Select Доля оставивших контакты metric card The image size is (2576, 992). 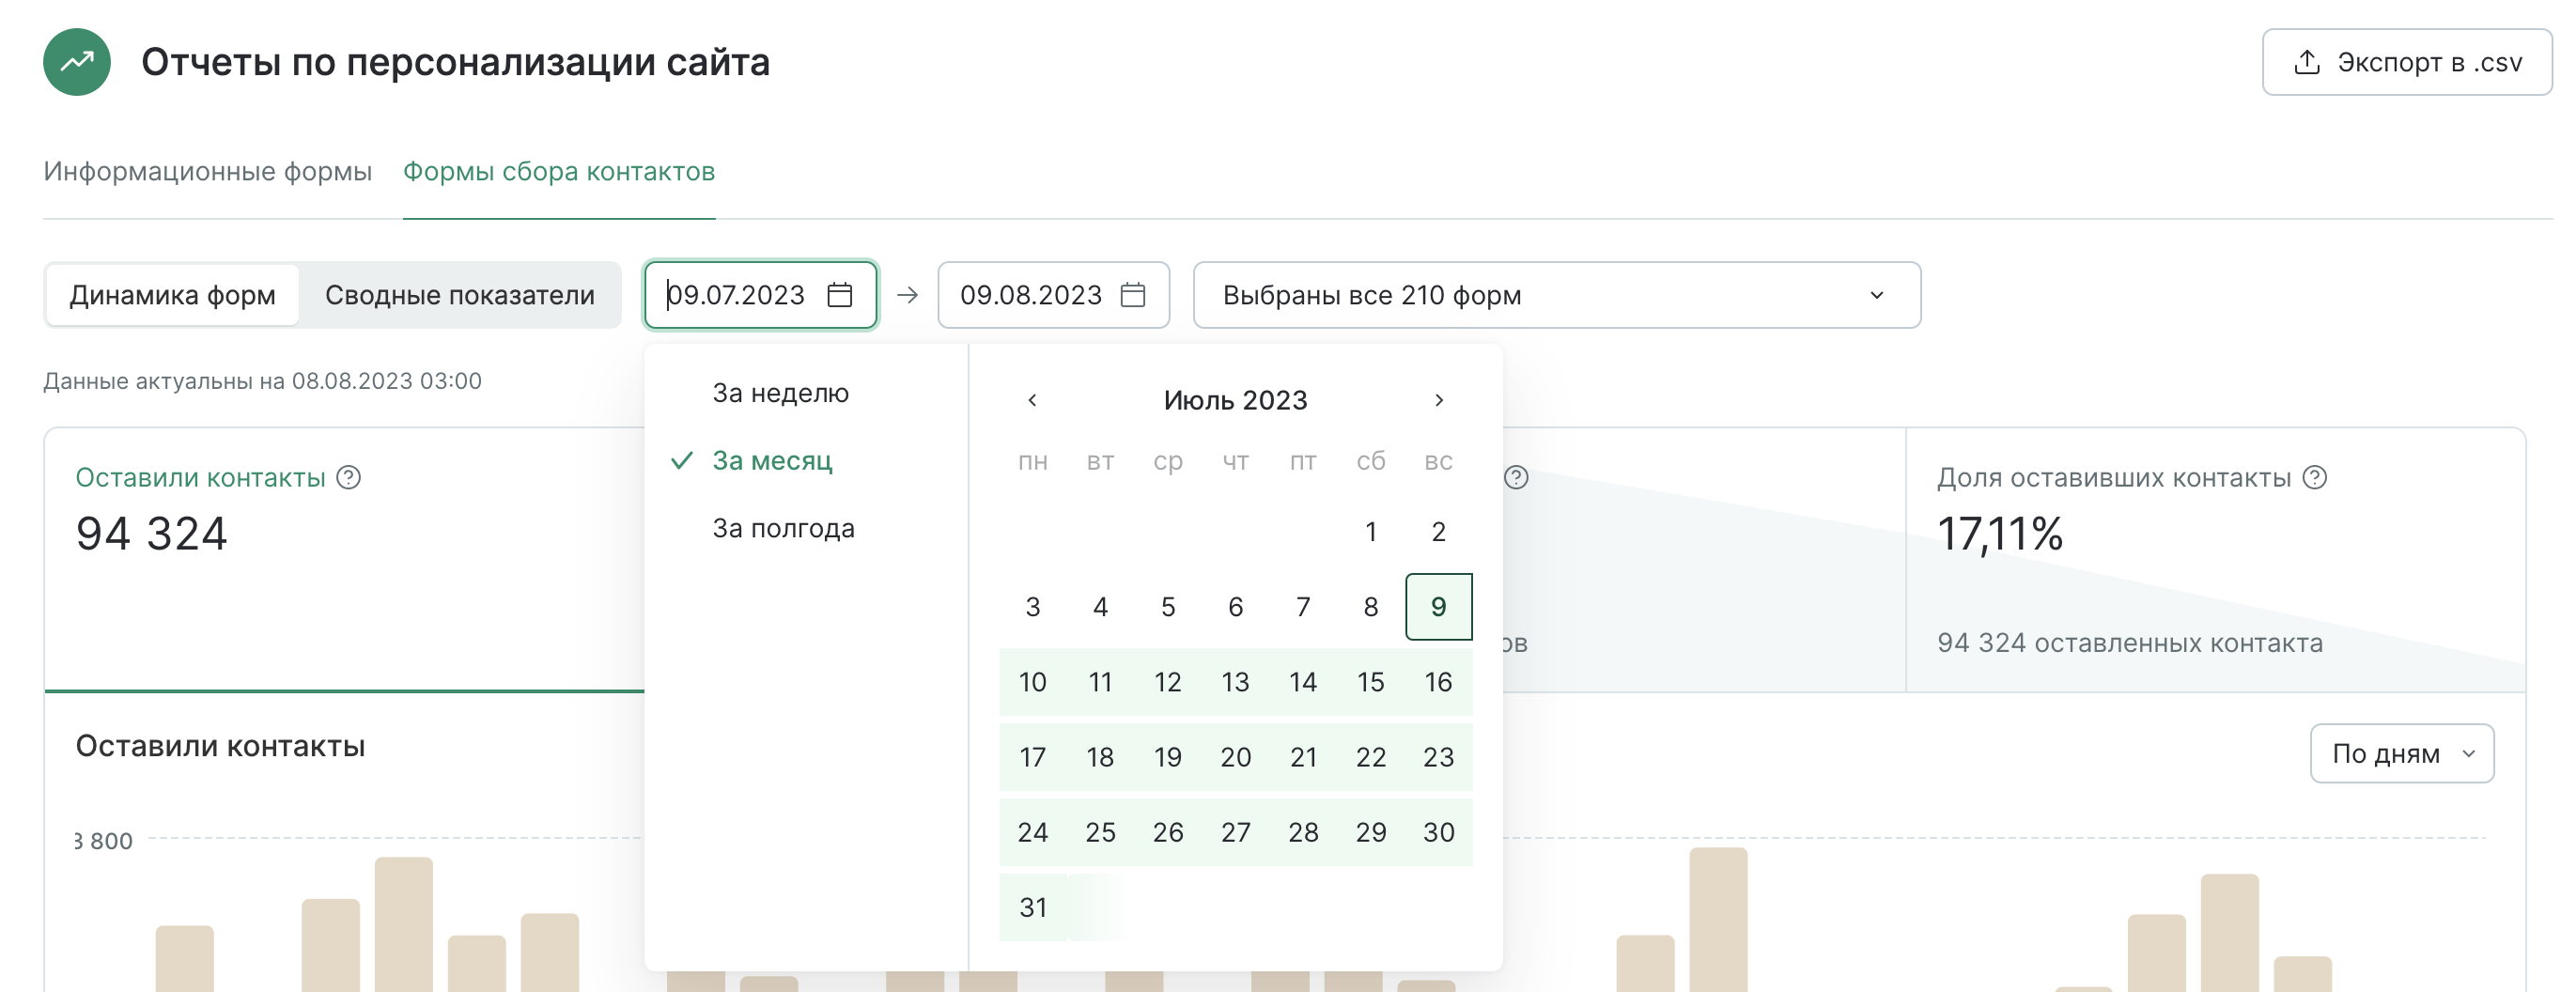(x=2216, y=560)
